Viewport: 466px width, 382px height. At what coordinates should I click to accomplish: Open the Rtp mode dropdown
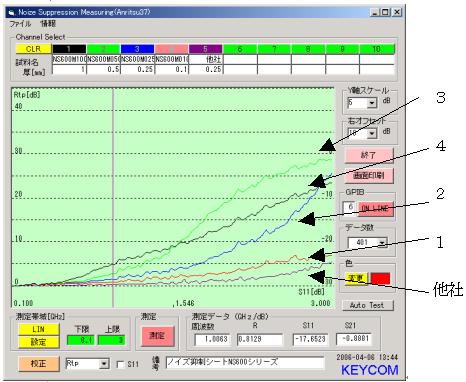click(x=104, y=364)
